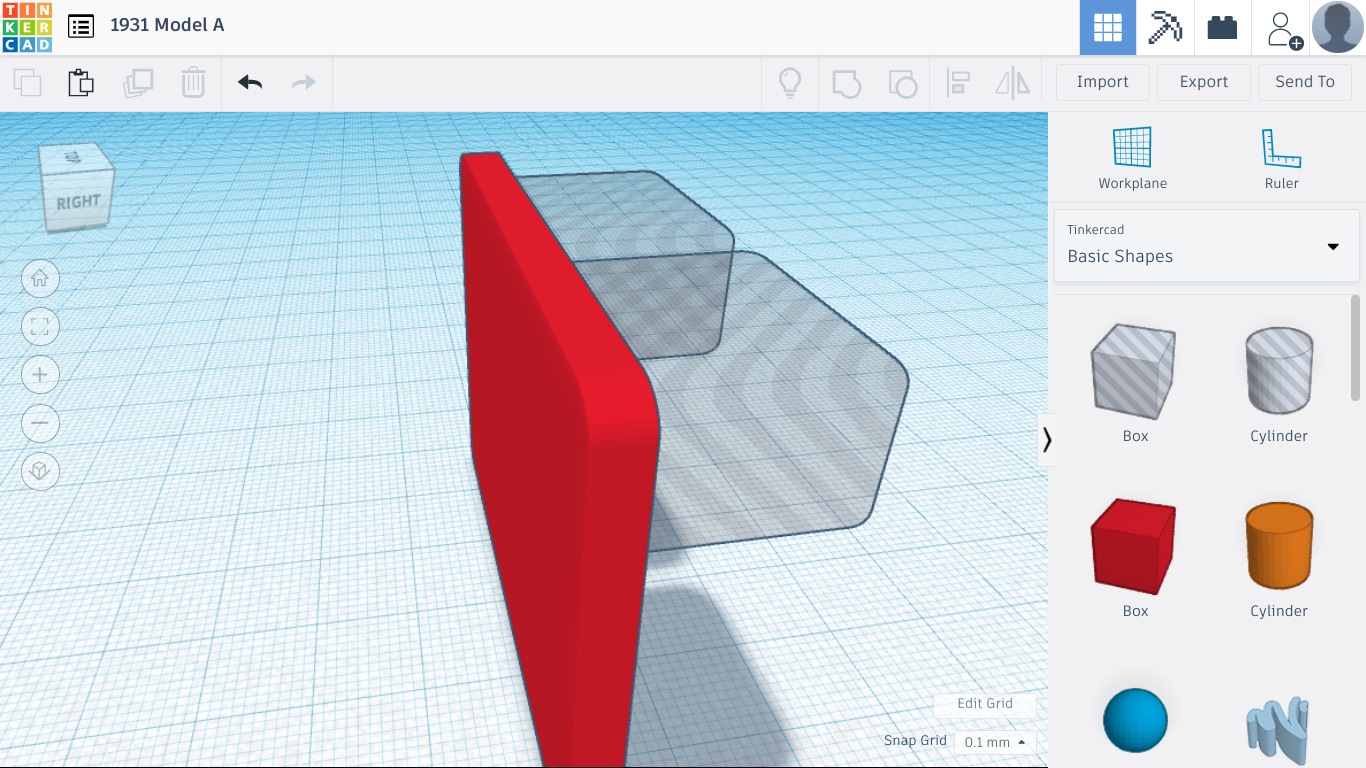This screenshot has height=768, width=1366.
Task: Add a Ruler to the scene
Action: pyautogui.click(x=1281, y=157)
